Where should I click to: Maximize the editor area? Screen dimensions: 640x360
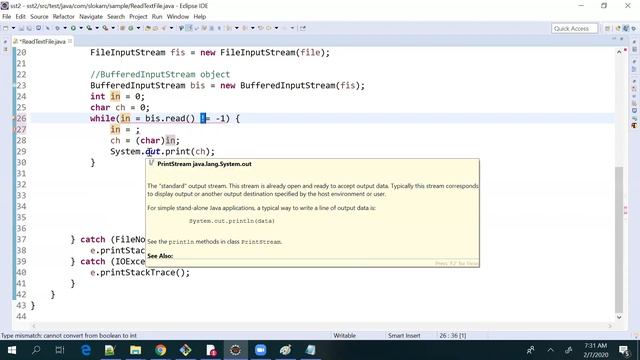click(622, 38)
